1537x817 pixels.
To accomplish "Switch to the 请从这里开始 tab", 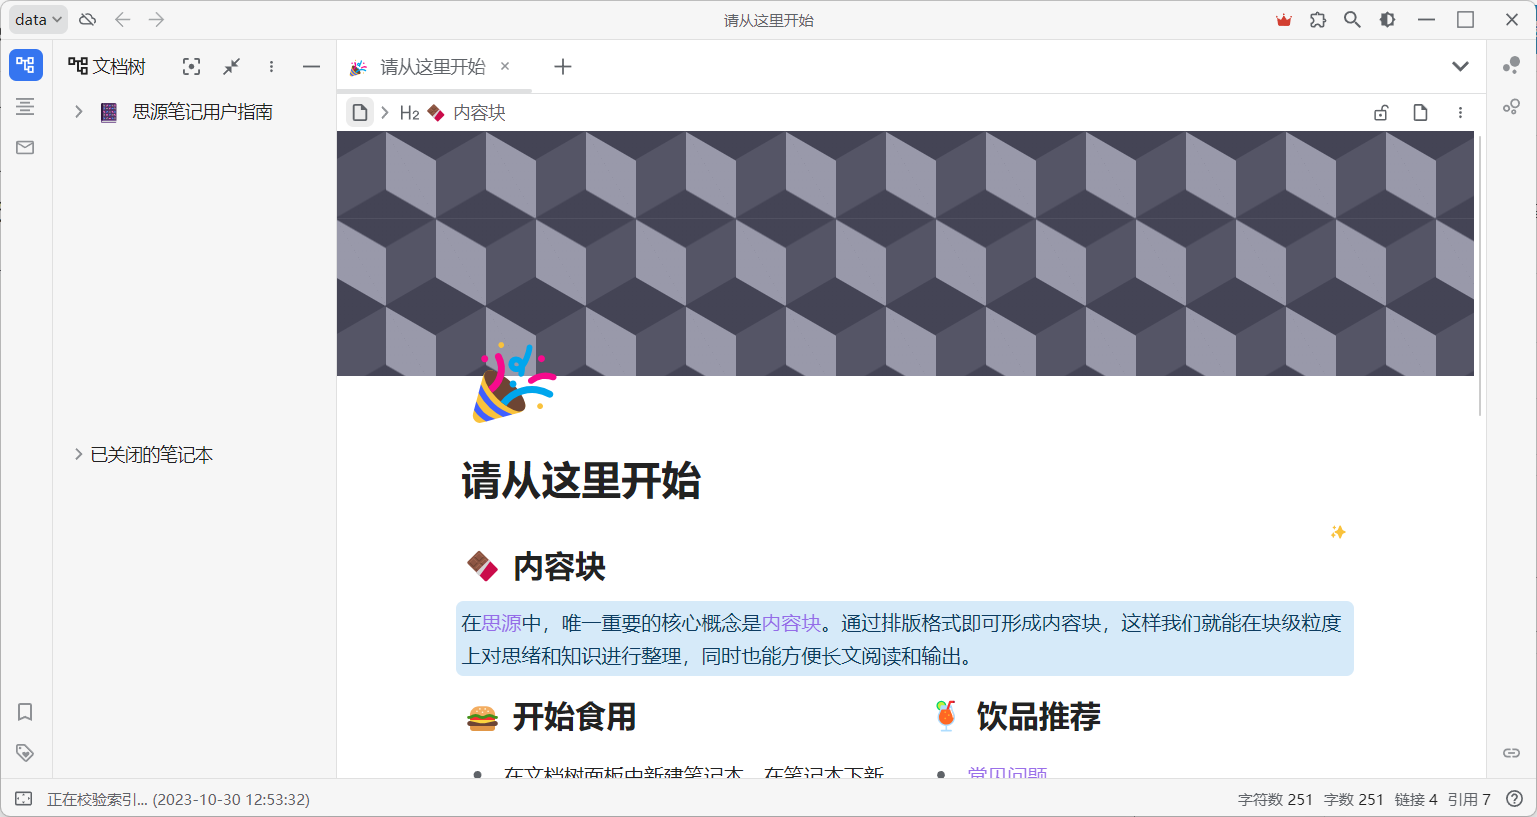I will tap(432, 67).
